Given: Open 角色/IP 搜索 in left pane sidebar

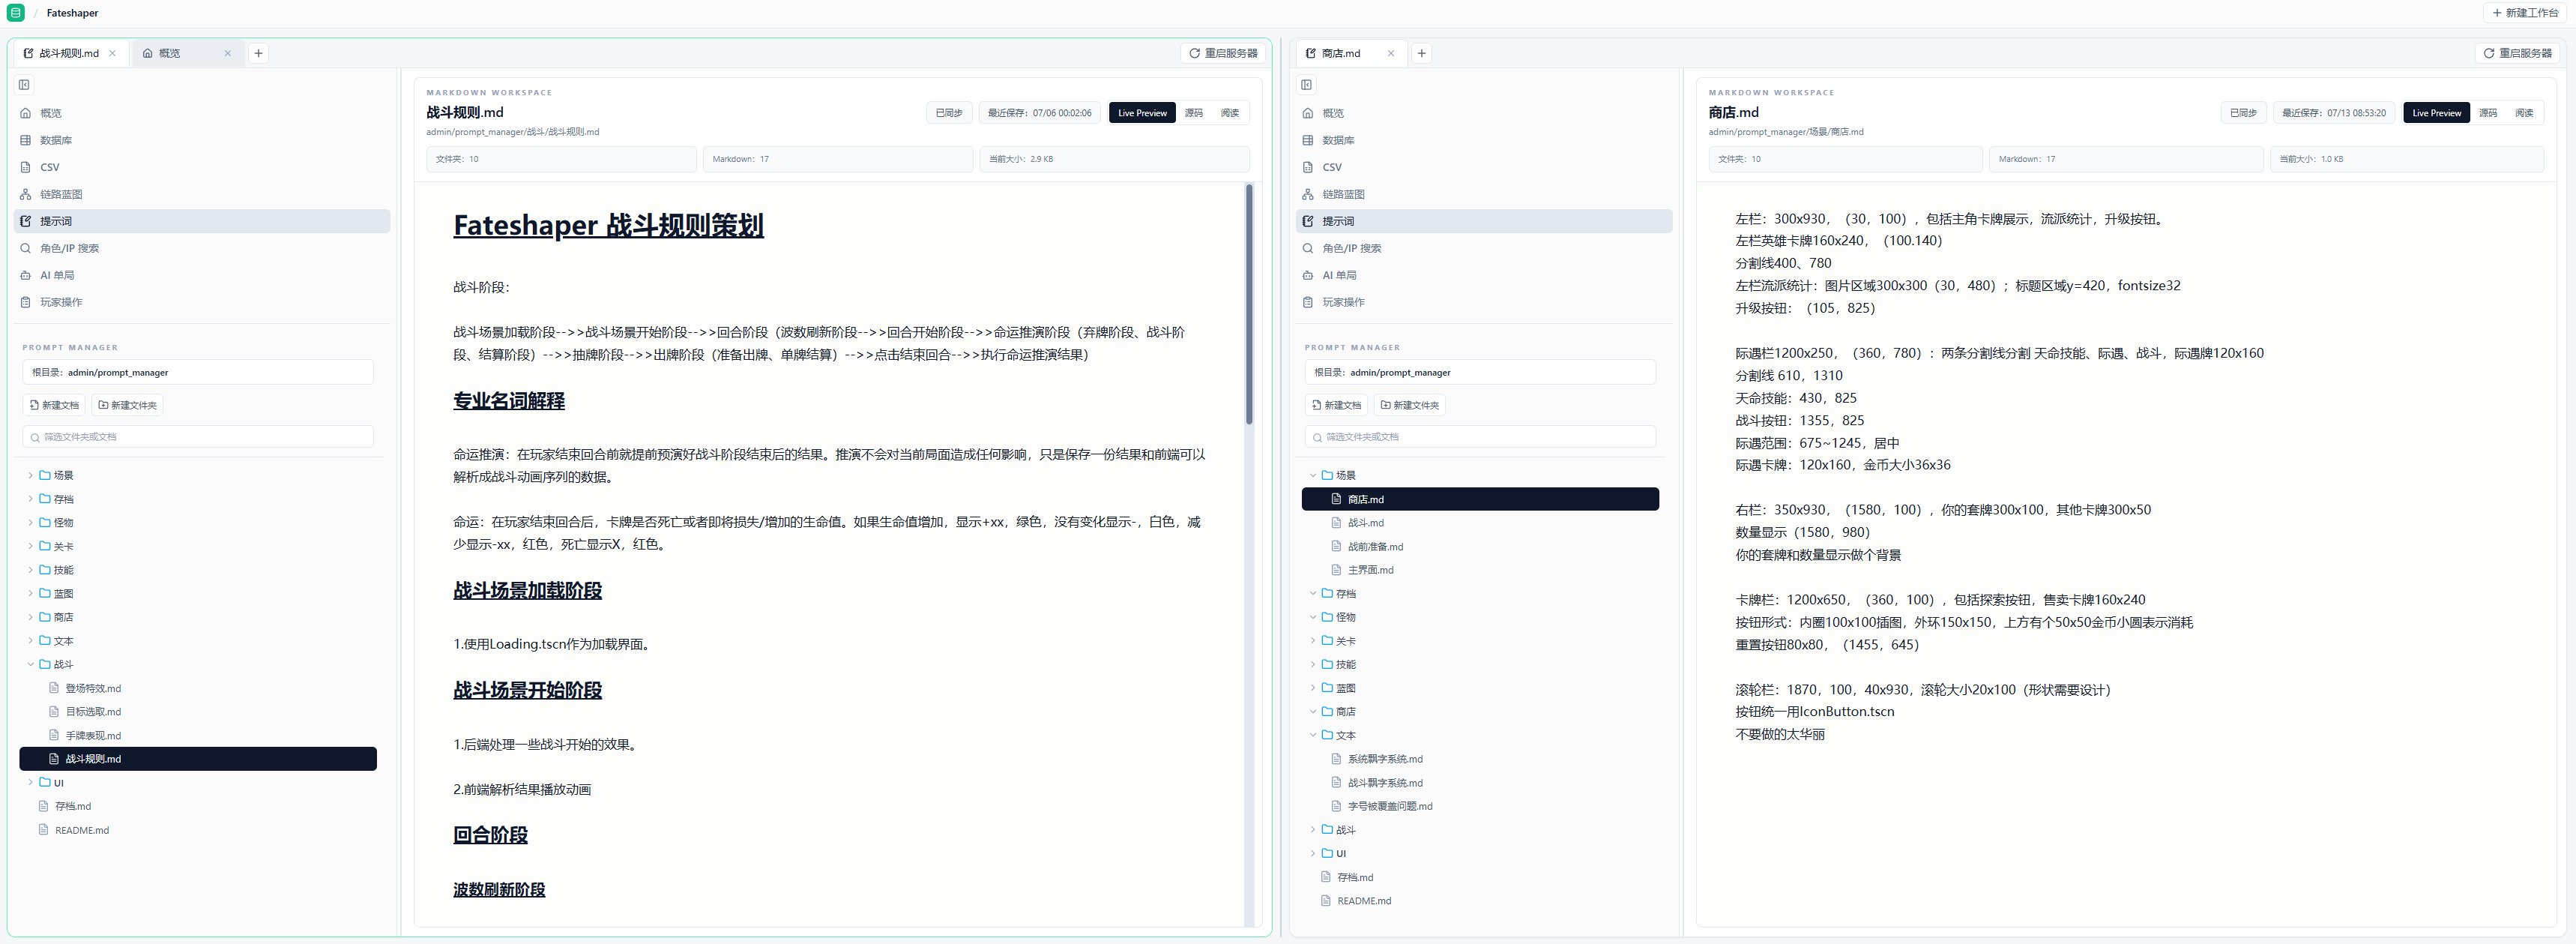Looking at the screenshot, I should [x=202, y=248].
